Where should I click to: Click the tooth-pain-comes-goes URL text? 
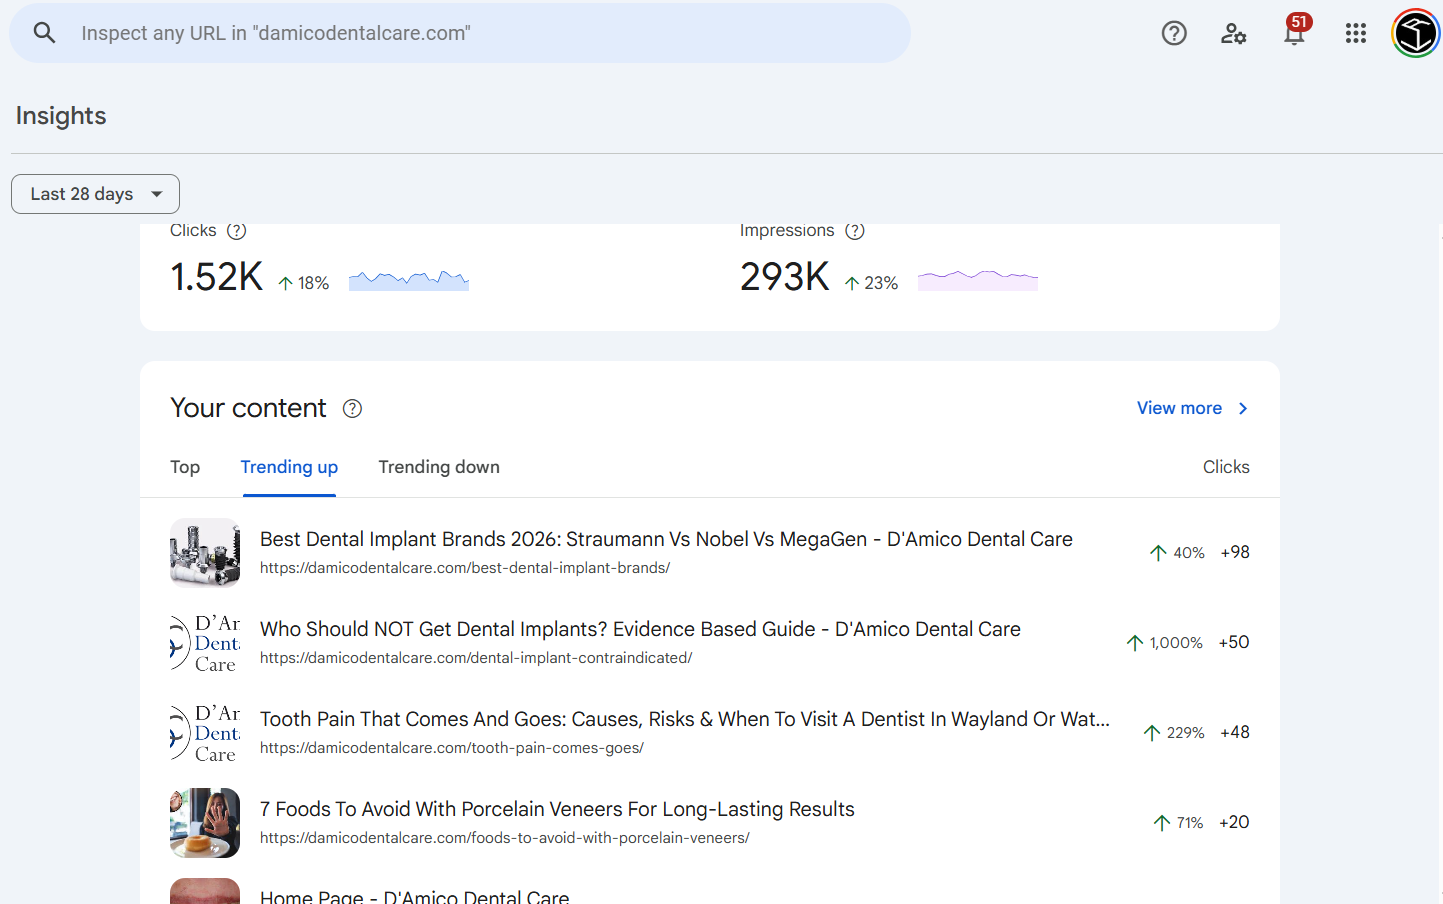click(x=452, y=748)
